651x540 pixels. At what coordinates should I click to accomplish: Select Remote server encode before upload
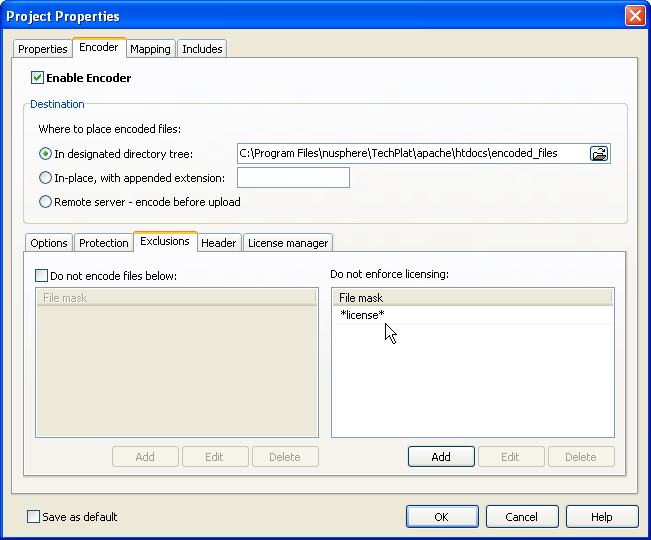click(x=45, y=202)
